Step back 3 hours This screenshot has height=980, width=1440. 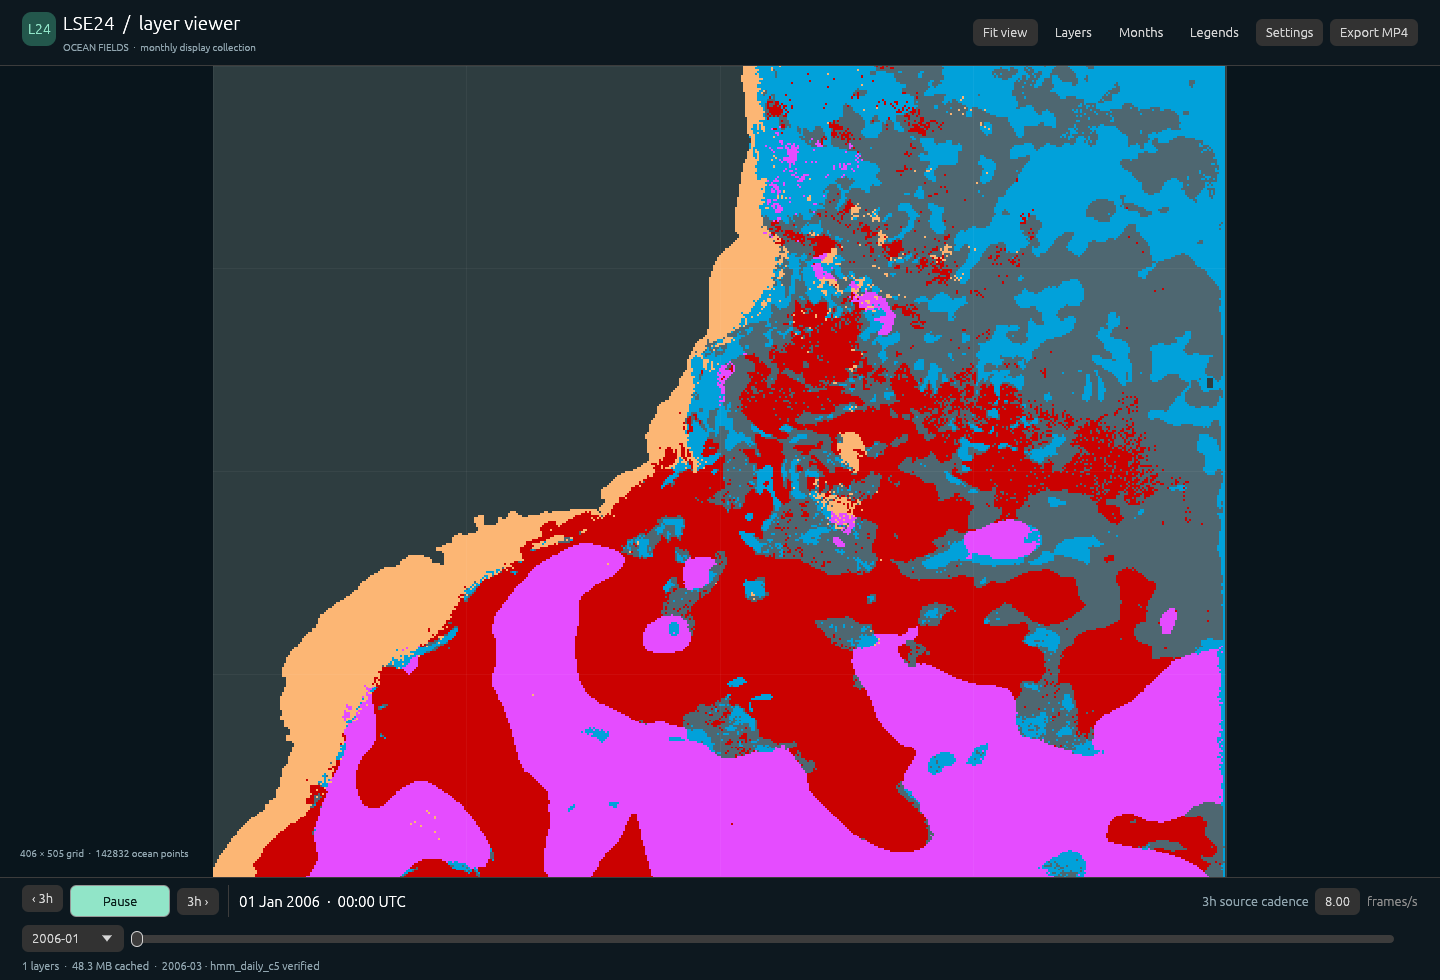42,899
